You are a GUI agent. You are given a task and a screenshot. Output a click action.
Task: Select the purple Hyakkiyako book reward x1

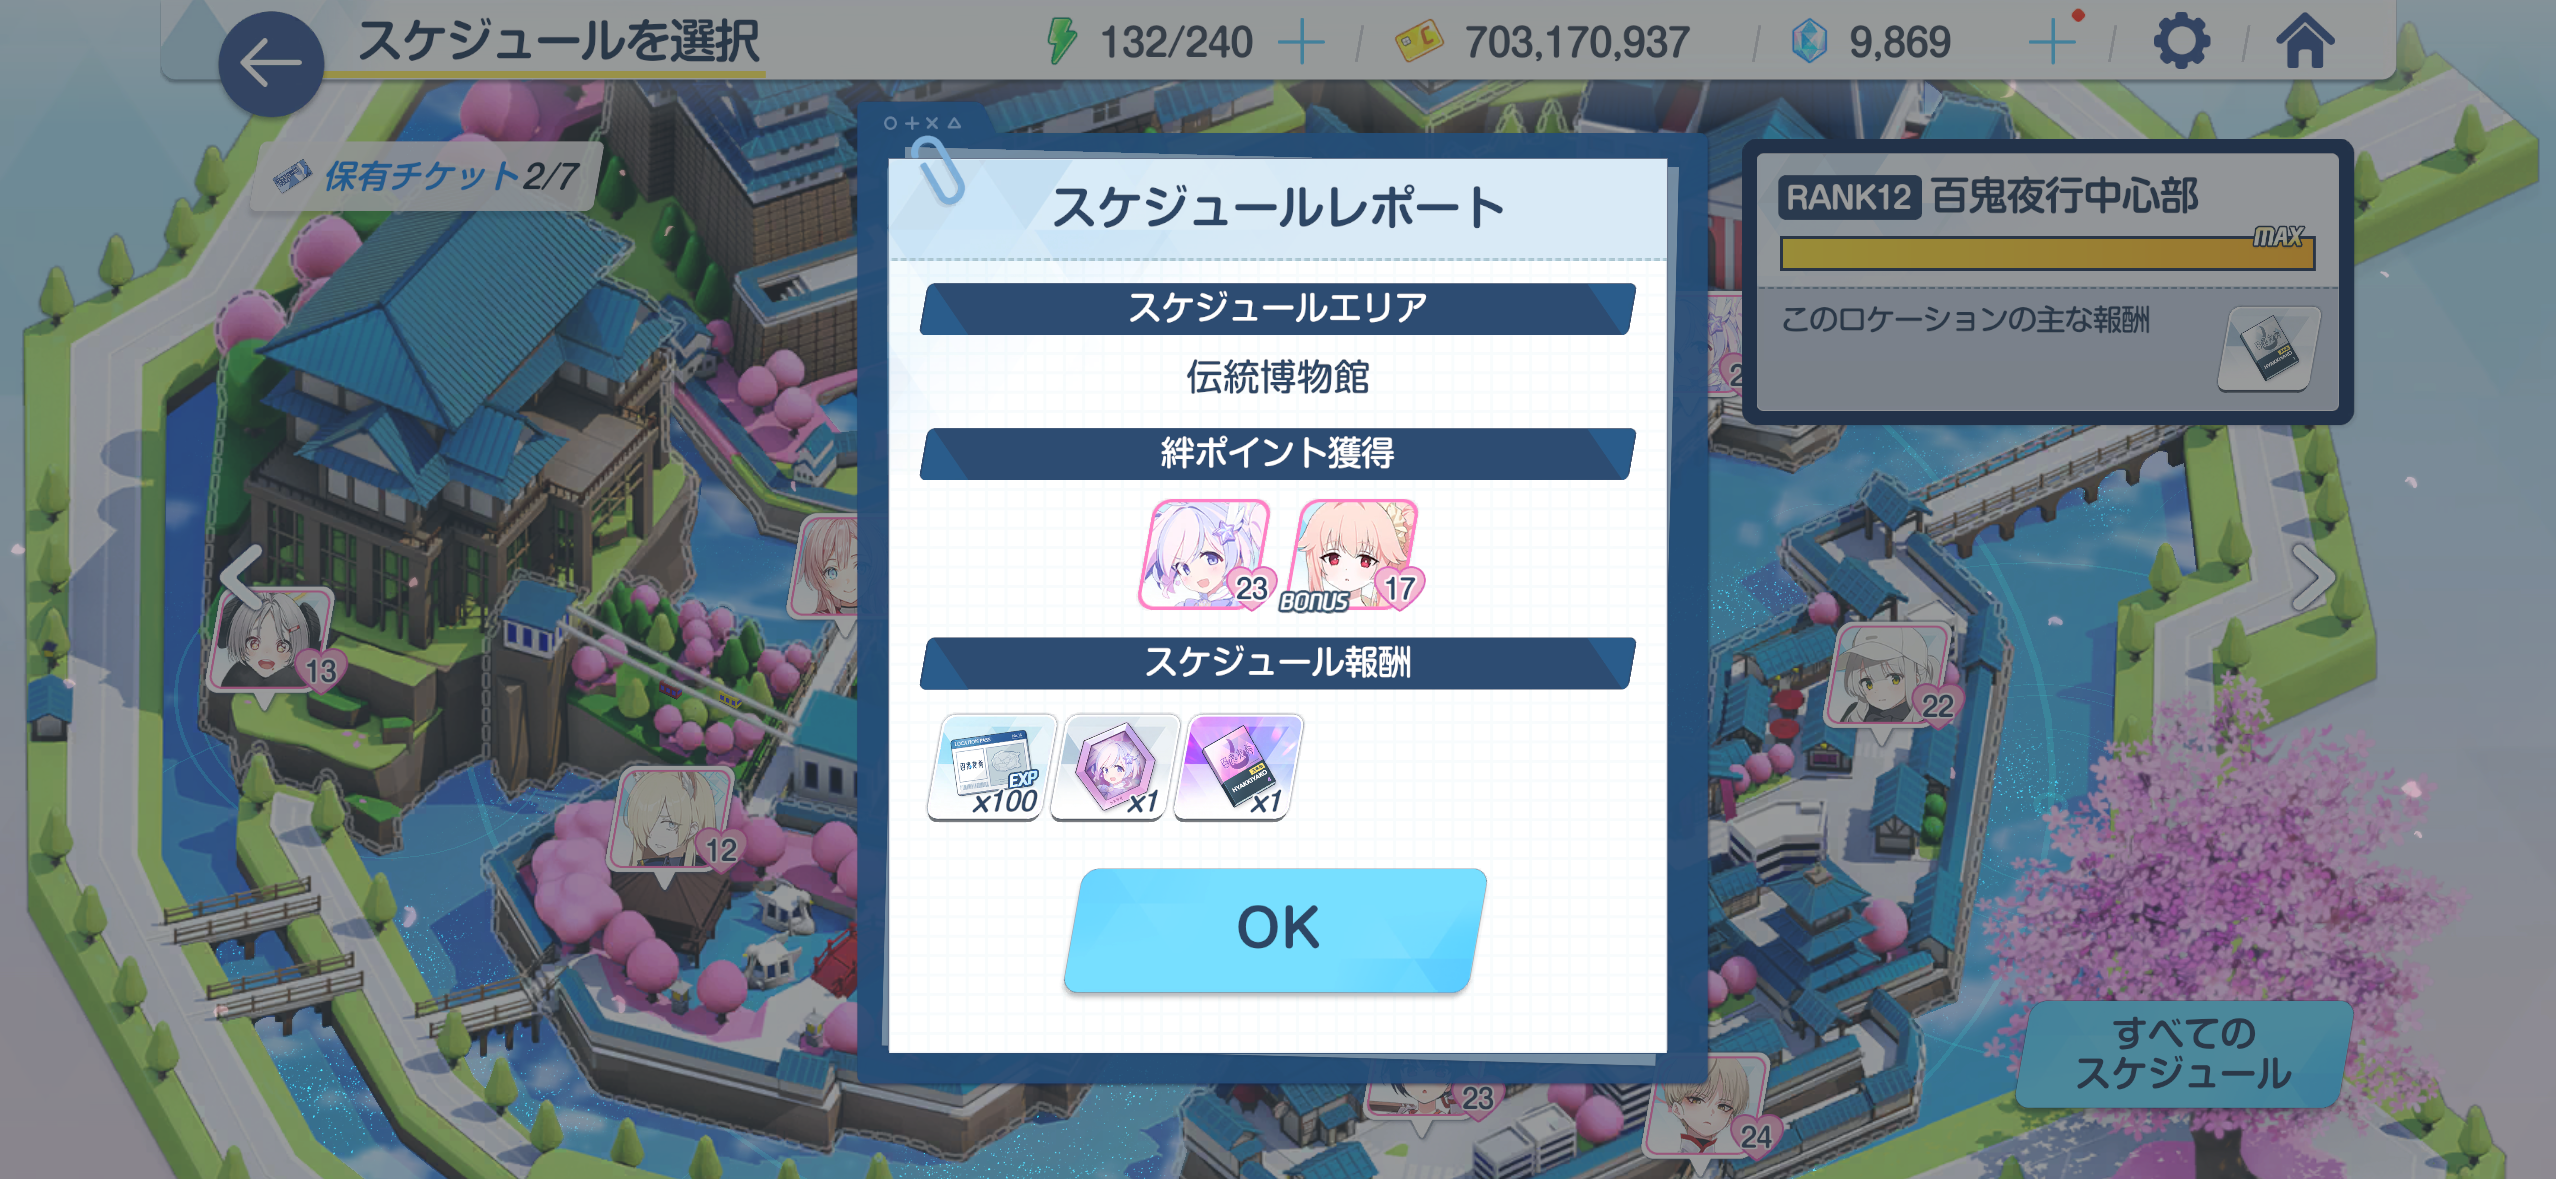point(1238,767)
